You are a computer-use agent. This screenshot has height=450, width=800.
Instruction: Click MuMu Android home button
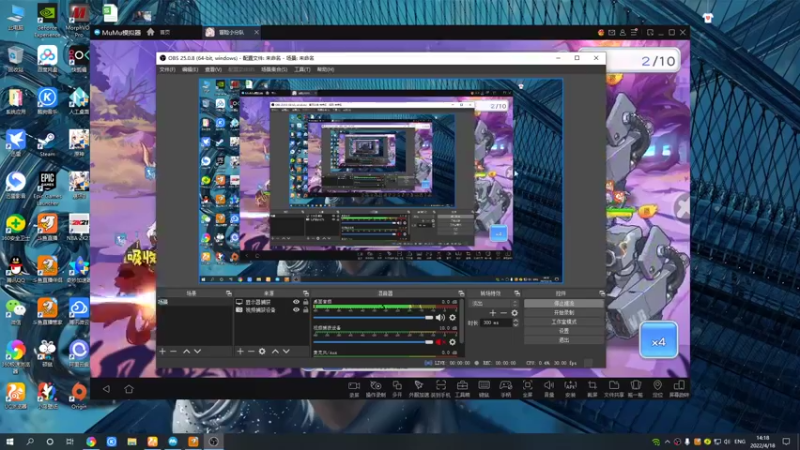pyautogui.click(x=129, y=389)
